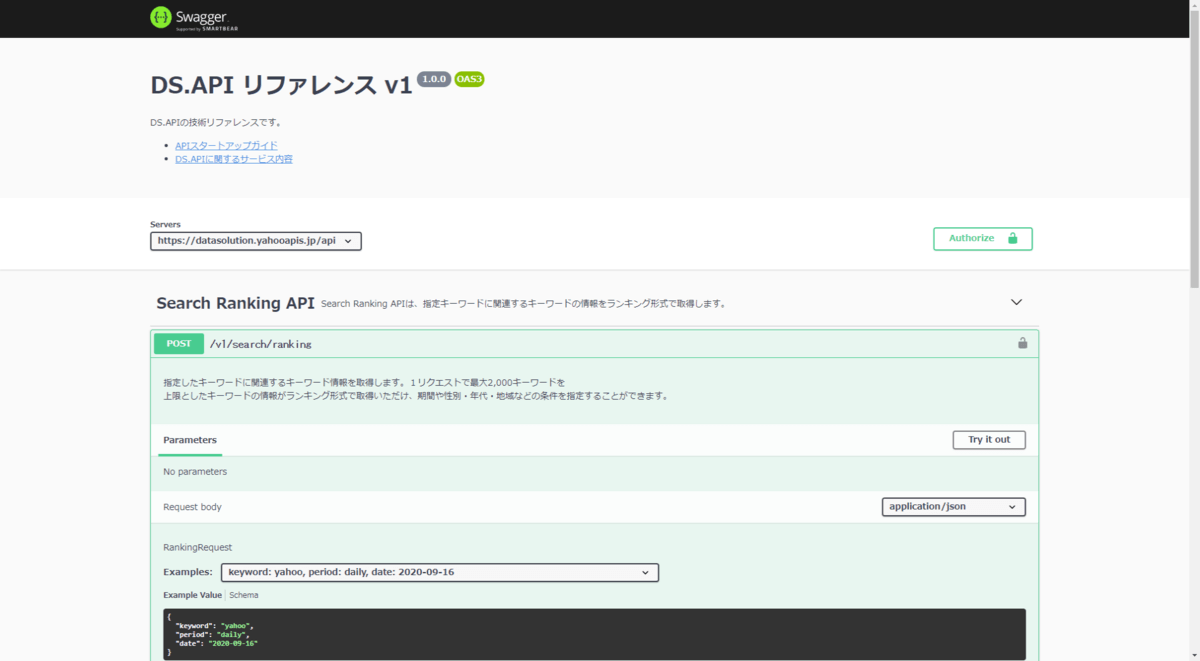Click the POST method badge

[179, 343]
